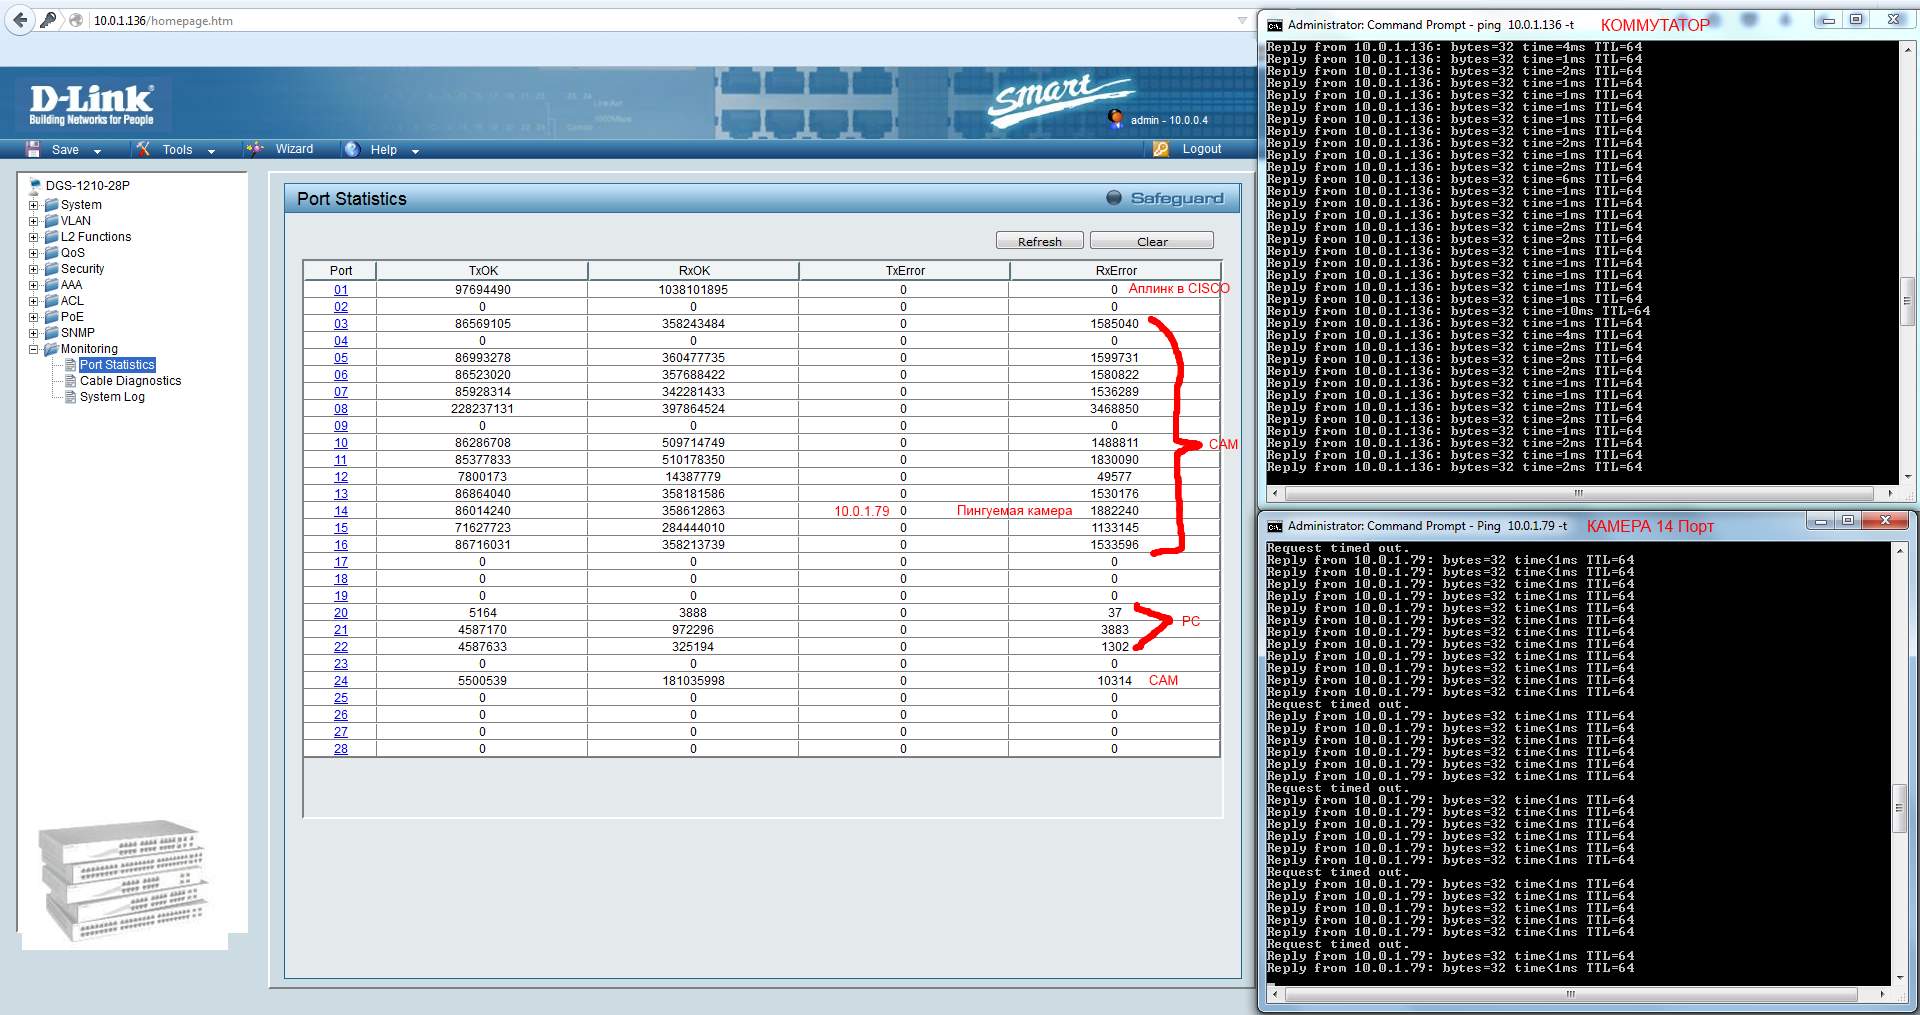Click the browser URL address field
This screenshot has height=1015, width=1920.
660,20
